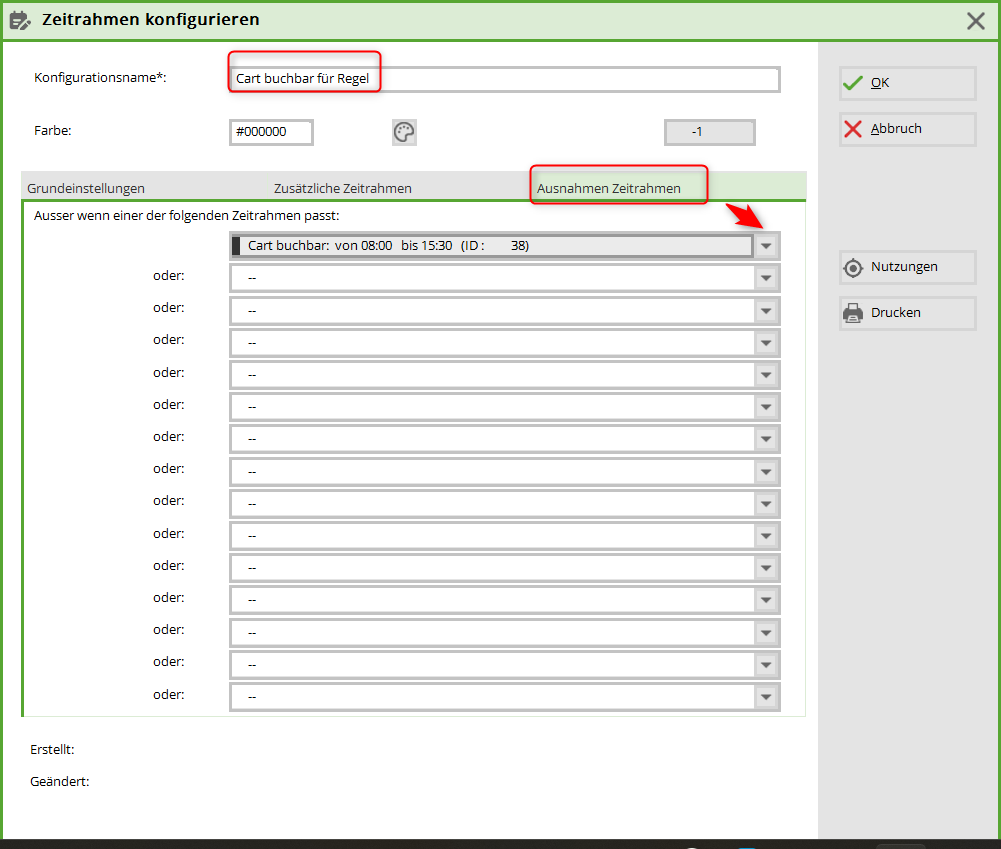This screenshot has height=849, width=1001.
Task: Print via the Drucken button
Action: point(907,313)
